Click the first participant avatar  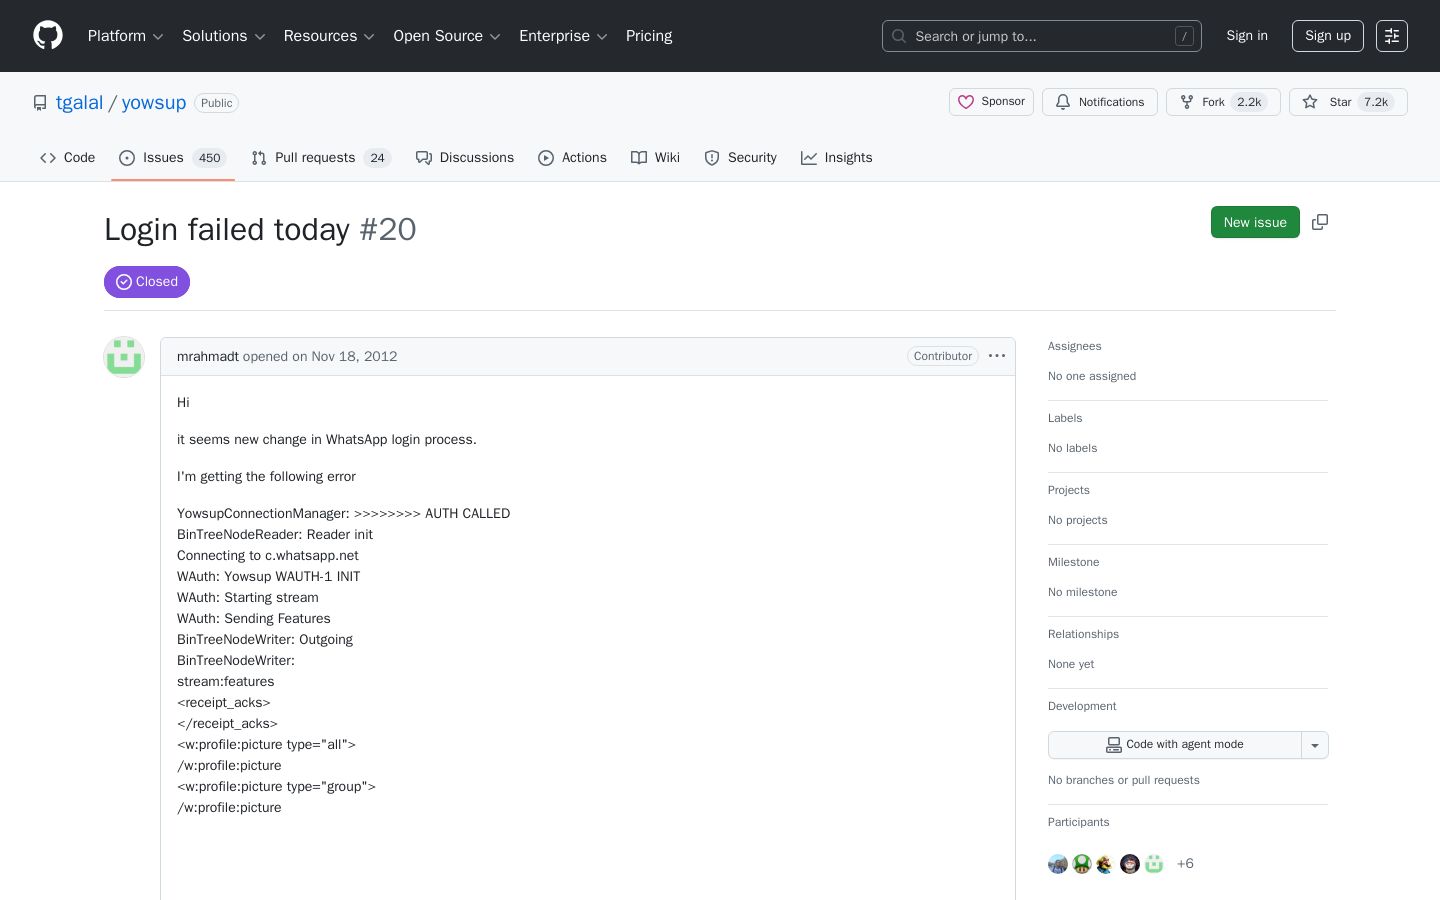(x=1058, y=864)
